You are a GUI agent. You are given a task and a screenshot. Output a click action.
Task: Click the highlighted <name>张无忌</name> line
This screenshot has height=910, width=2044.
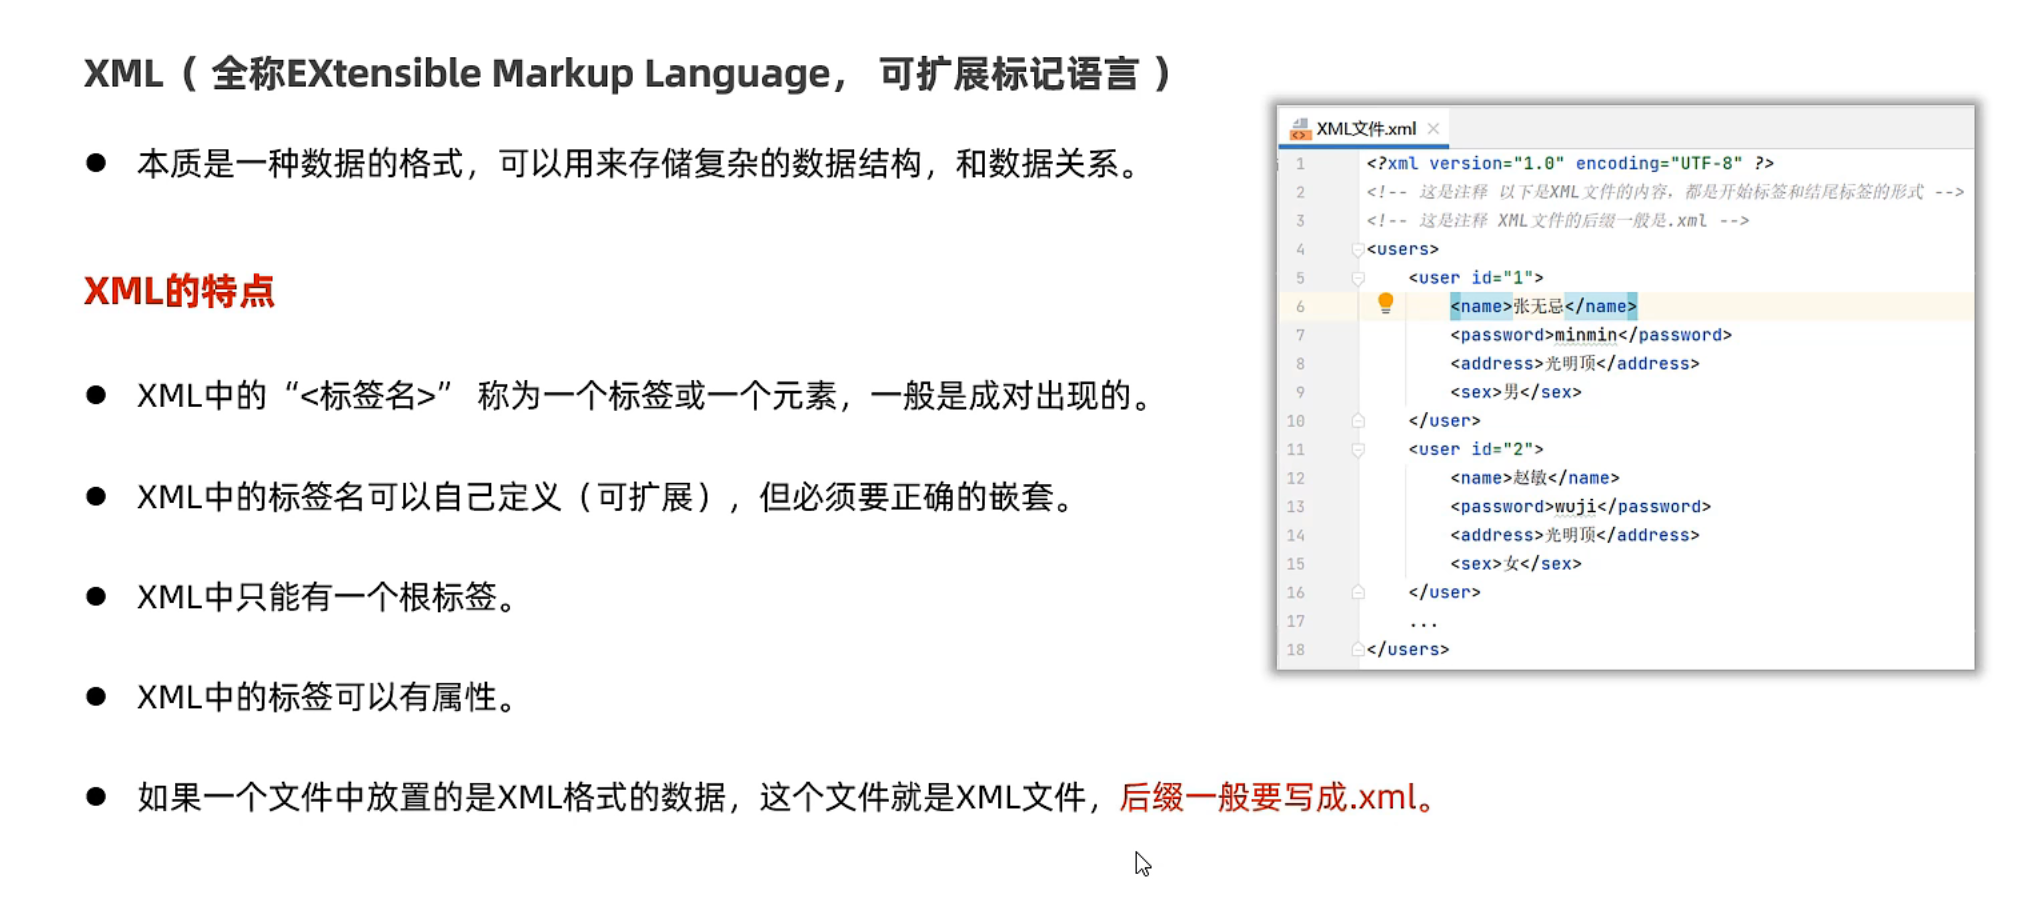[1544, 306]
